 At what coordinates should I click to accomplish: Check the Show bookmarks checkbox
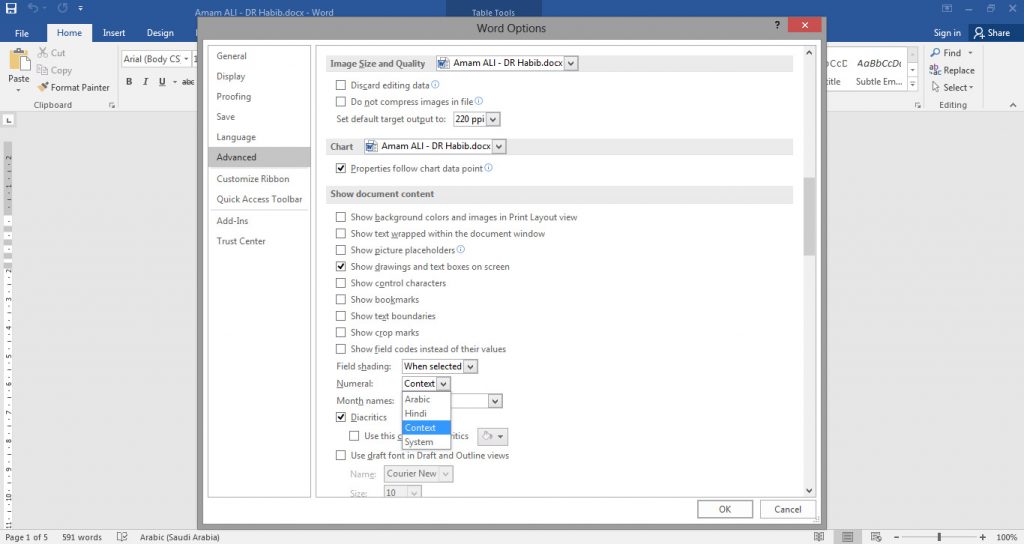coord(341,300)
